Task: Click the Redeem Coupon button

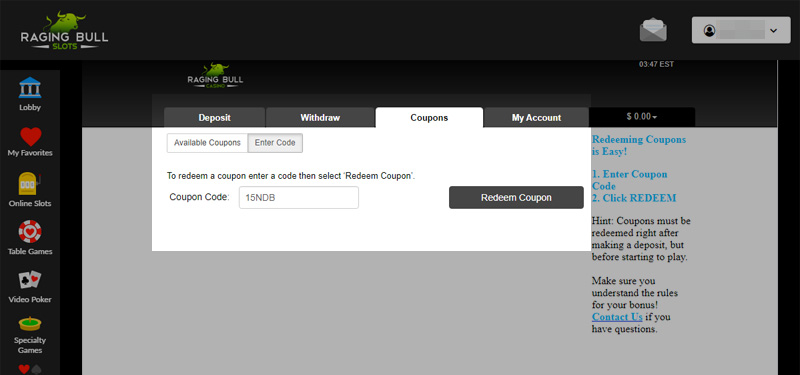Action: click(516, 197)
